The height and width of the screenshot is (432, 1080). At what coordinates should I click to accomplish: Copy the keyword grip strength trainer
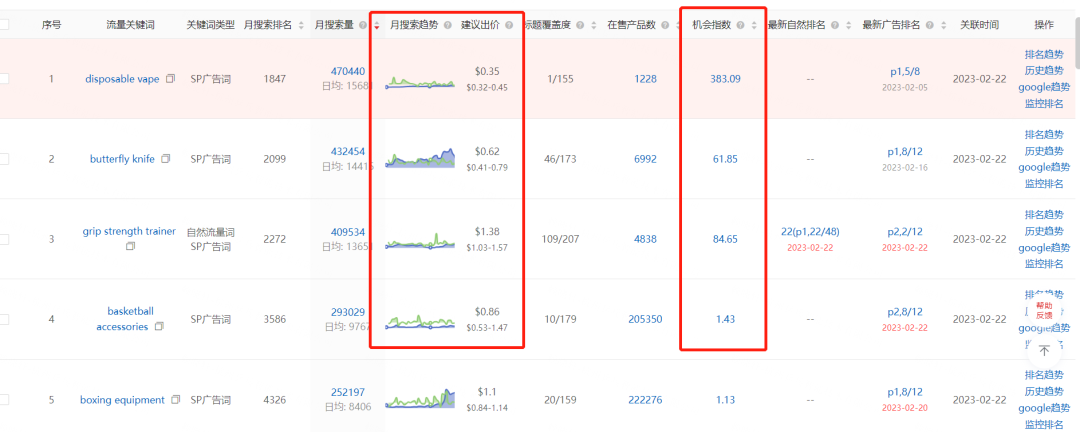coord(130,246)
